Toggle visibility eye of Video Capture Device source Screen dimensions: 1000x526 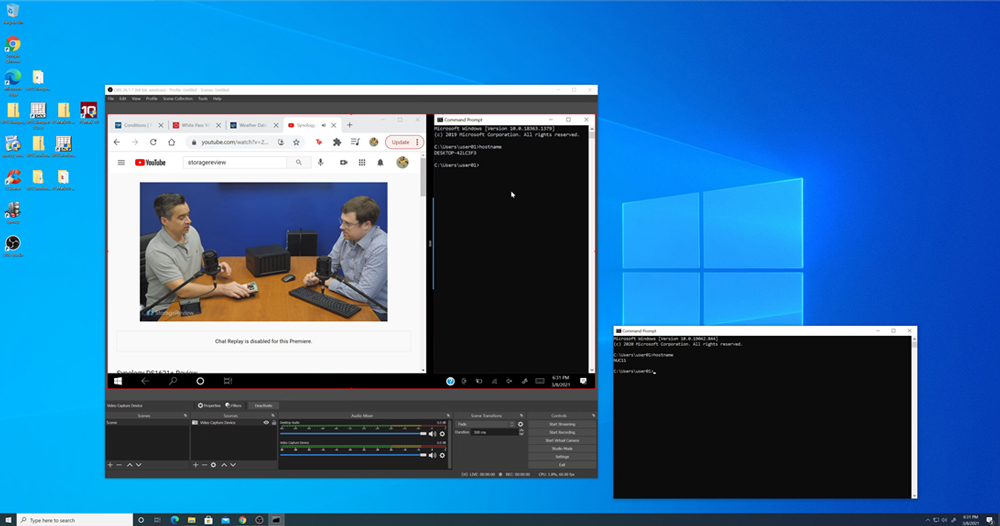(266, 423)
